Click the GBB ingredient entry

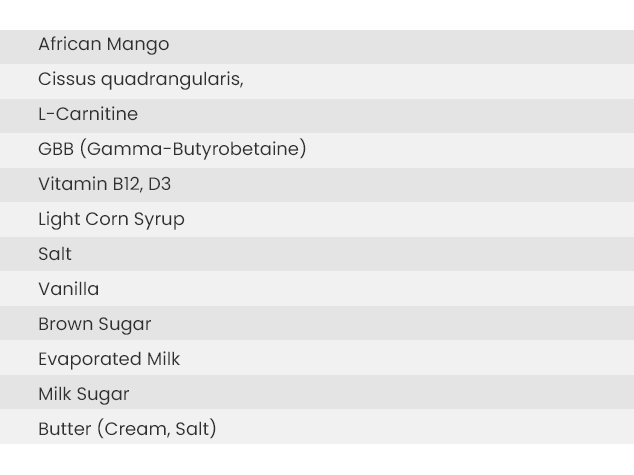317,151
